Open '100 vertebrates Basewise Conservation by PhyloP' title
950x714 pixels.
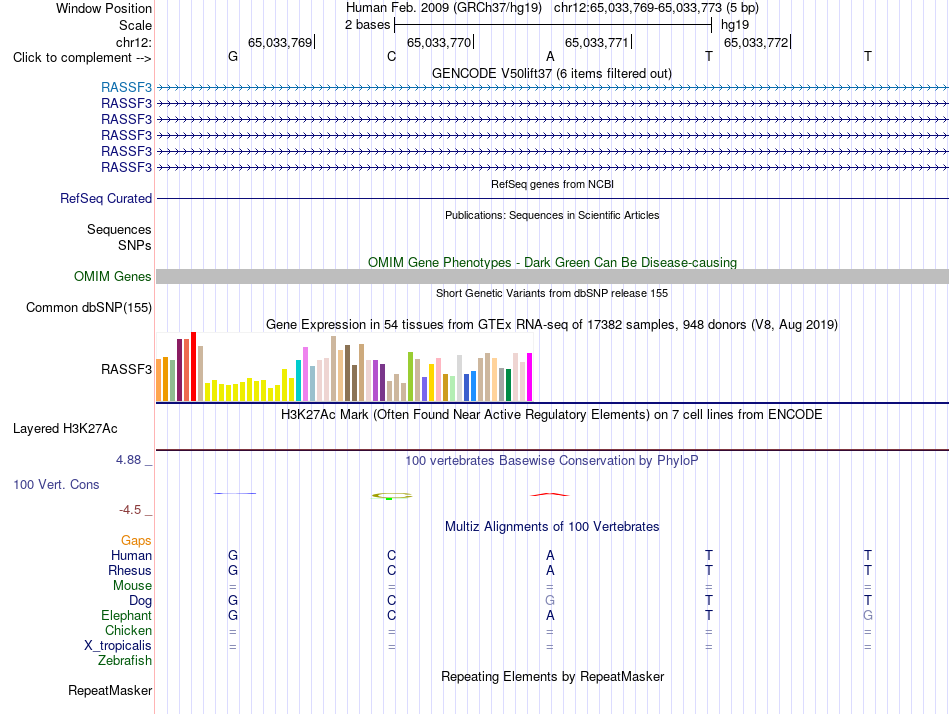point(552,461)
